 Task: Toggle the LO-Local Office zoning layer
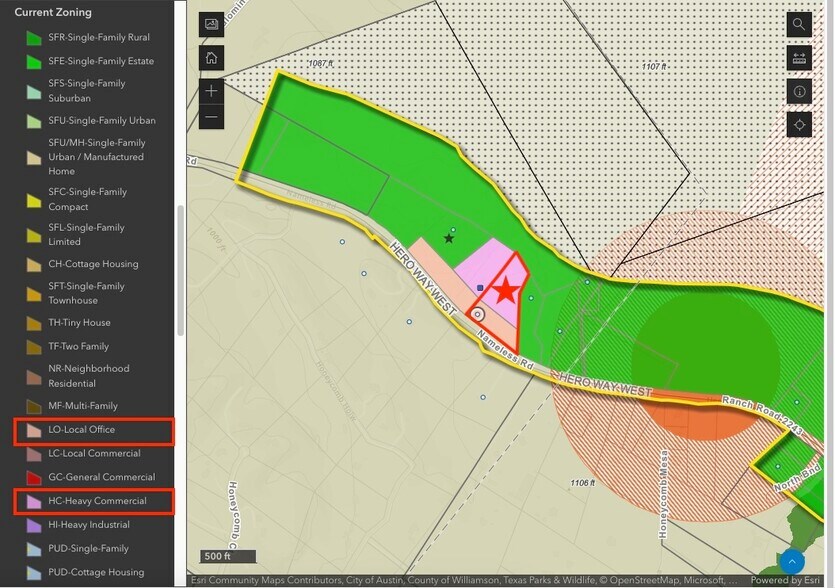(93, 430)
